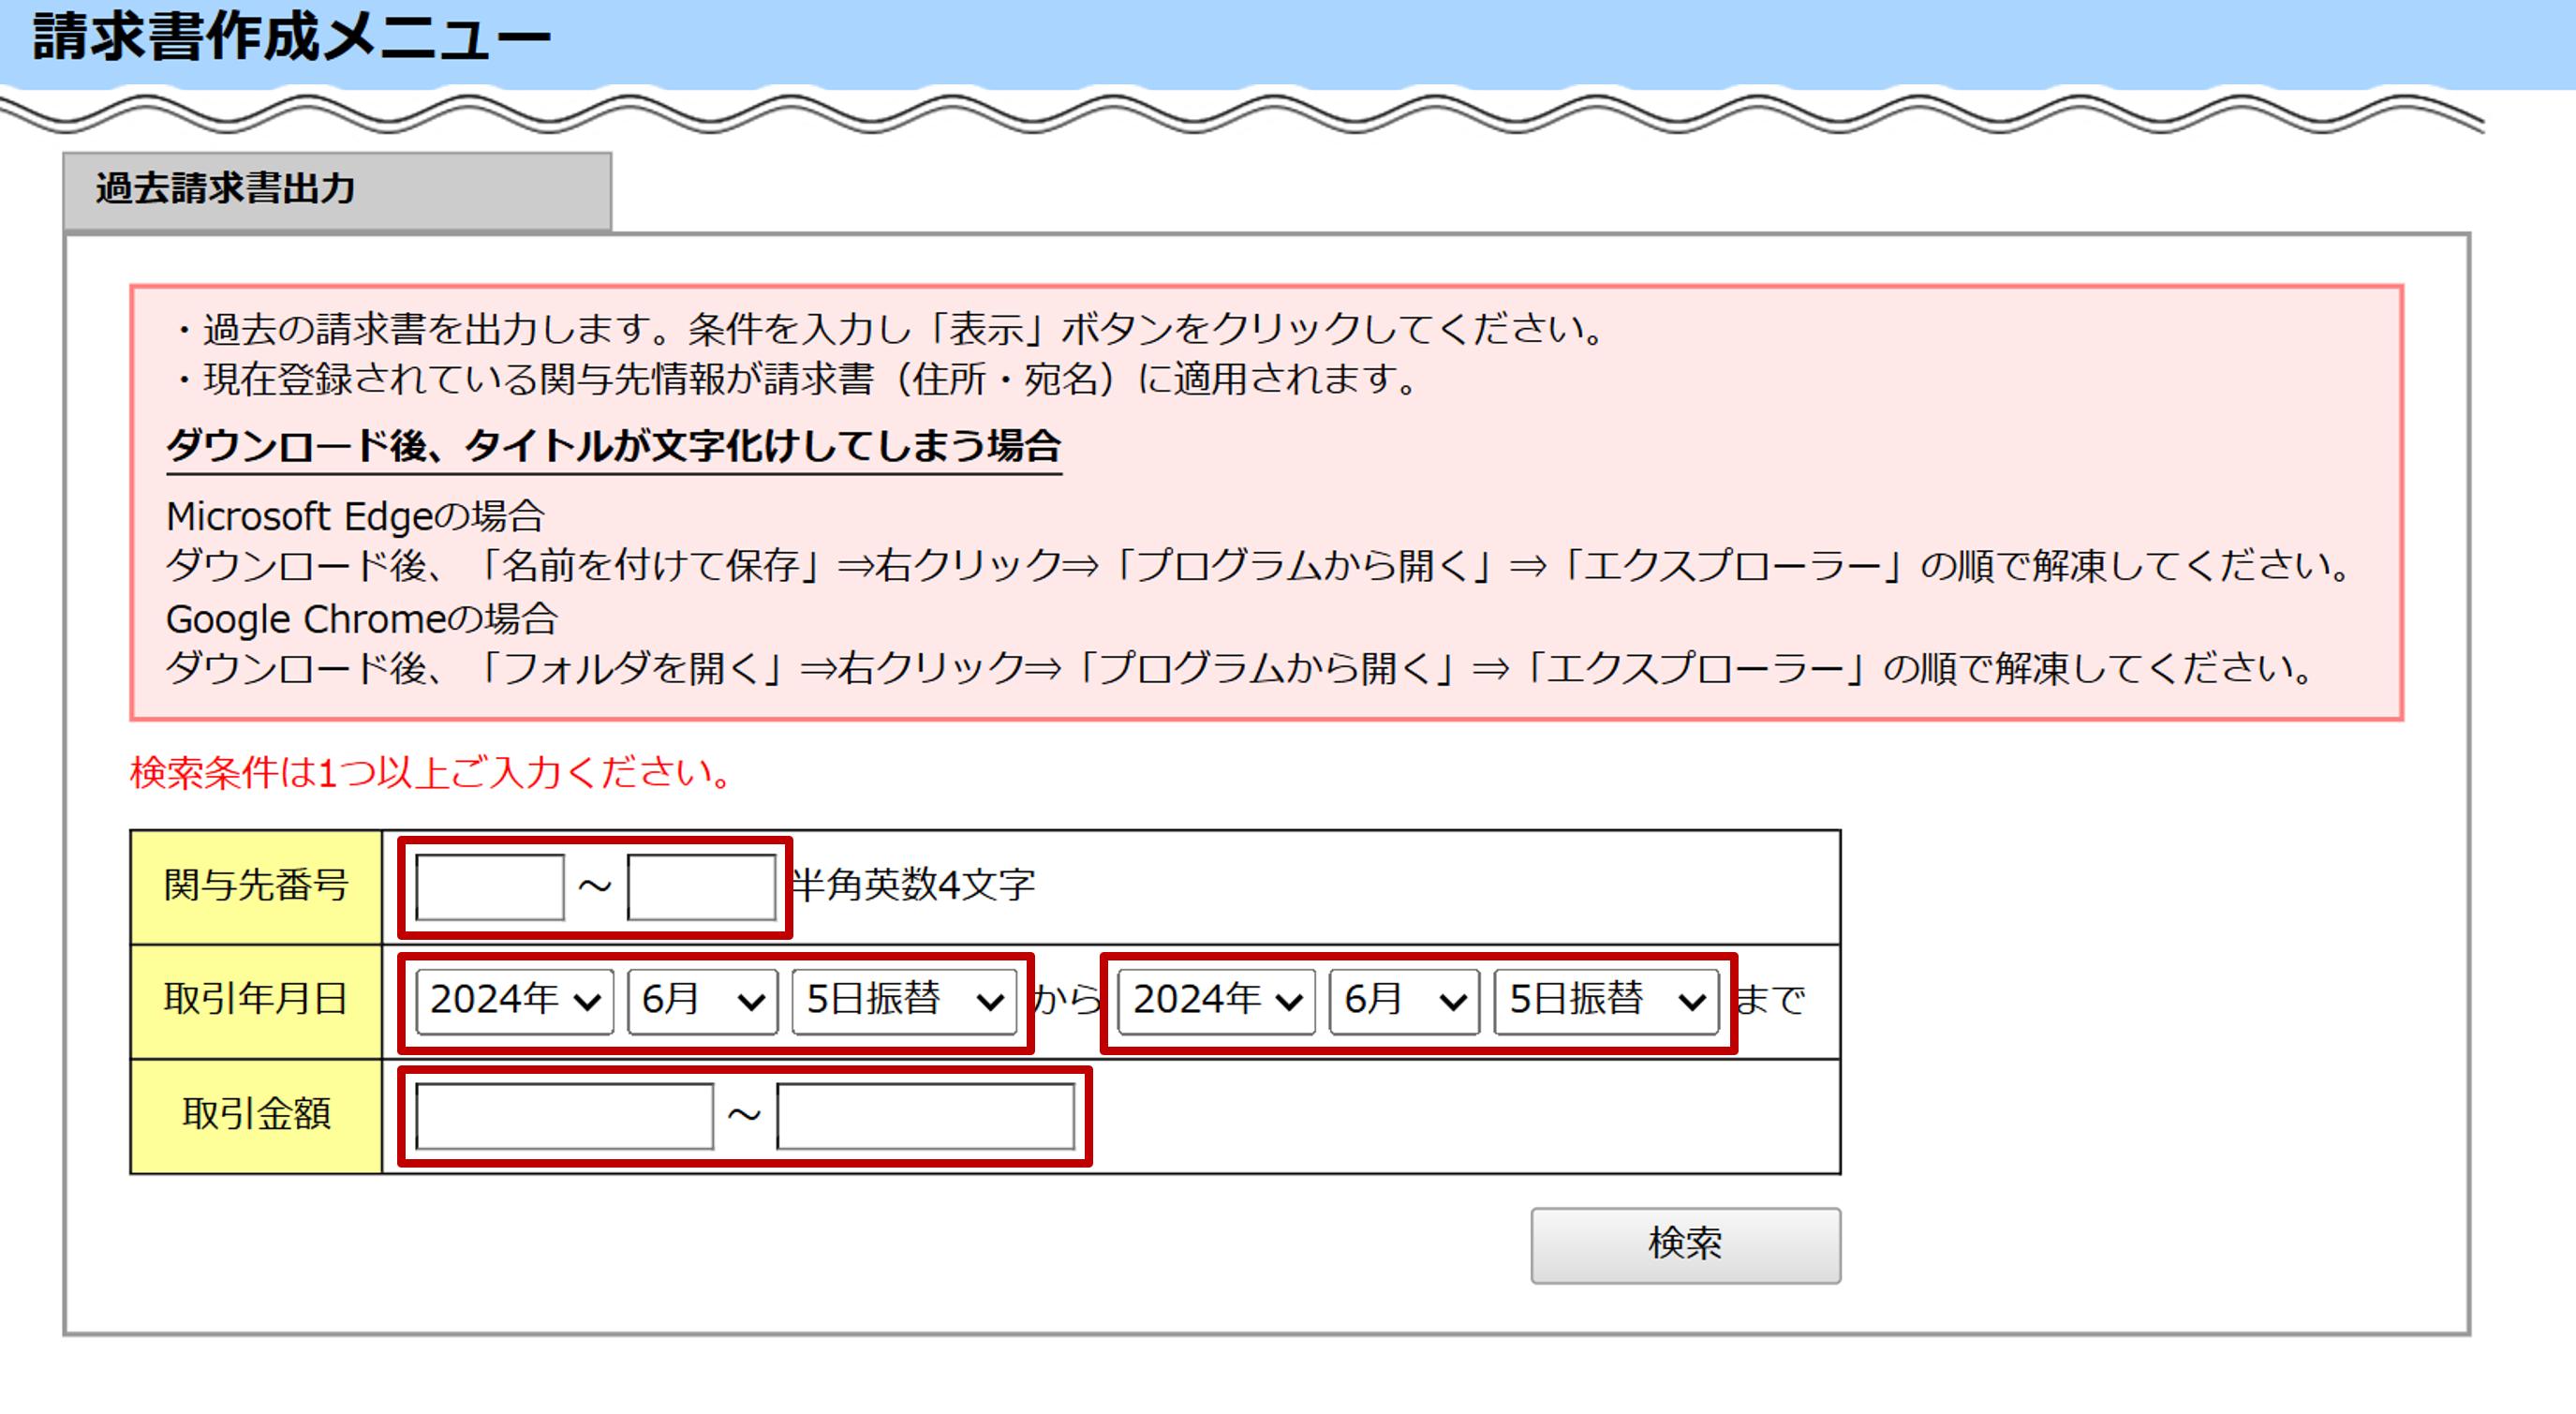
Task: Click the 半角英数4文字 hint text
Action: tap(913, 885)
